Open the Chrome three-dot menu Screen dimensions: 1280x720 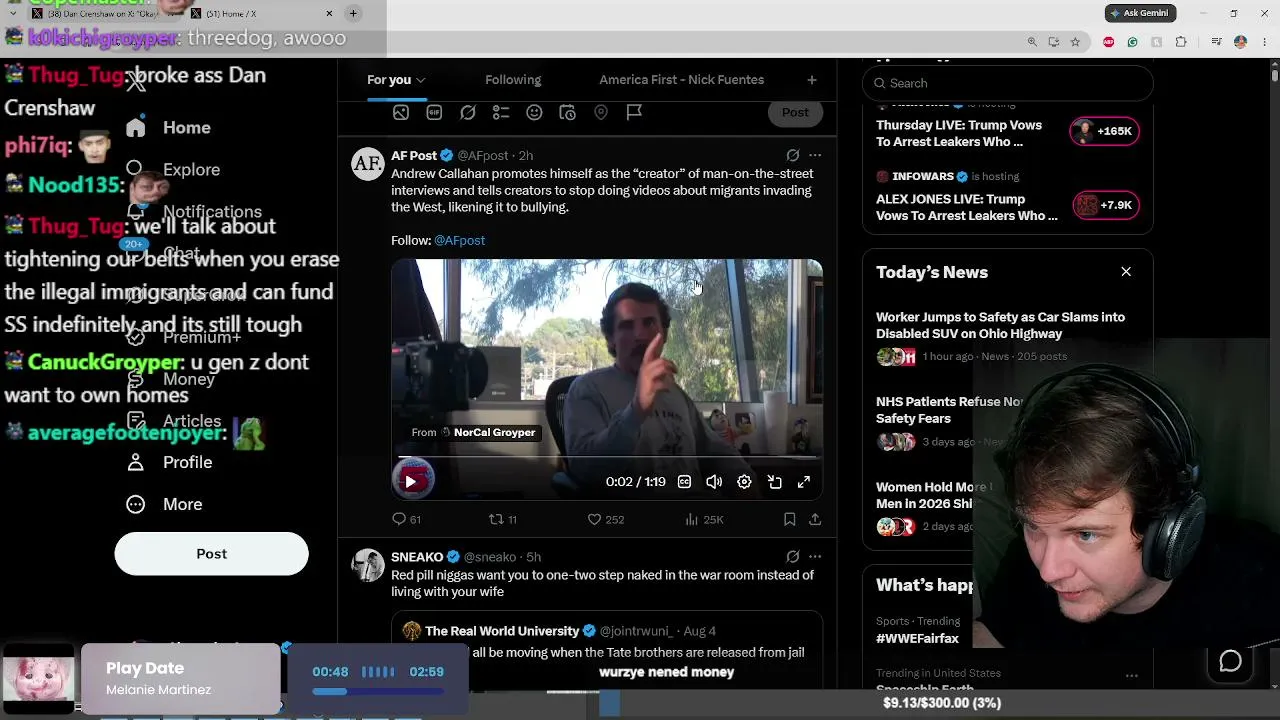pyautogui.click(x=1264, y=42)
